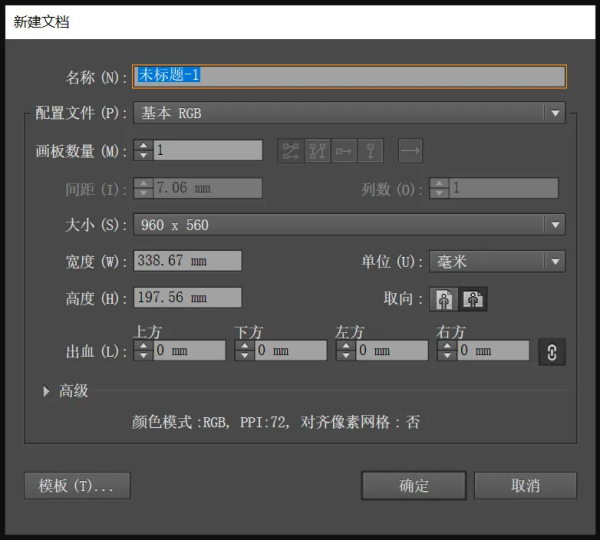600x540 pixels.
Task: Confirm with the 确定 button
Action: (x=414, y=486)
